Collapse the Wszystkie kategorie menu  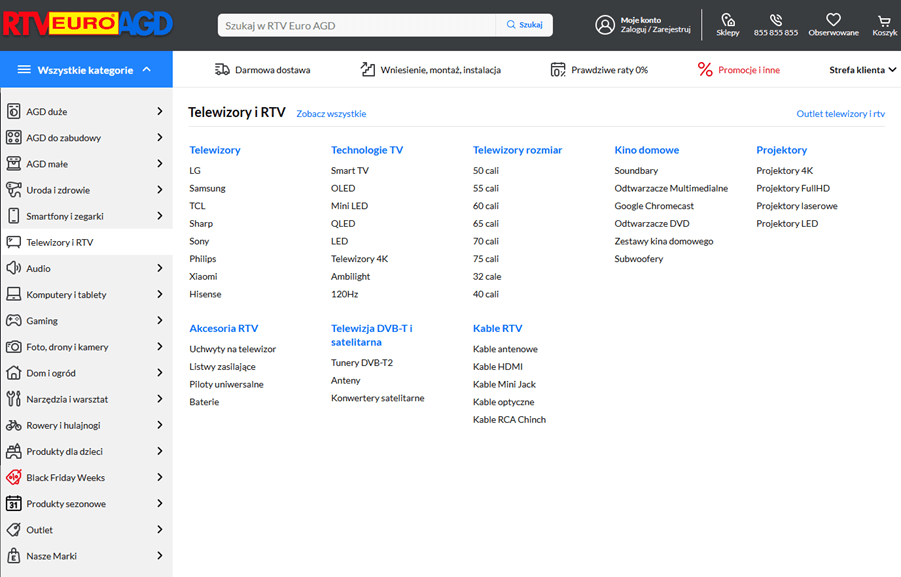tap(146, 70)
